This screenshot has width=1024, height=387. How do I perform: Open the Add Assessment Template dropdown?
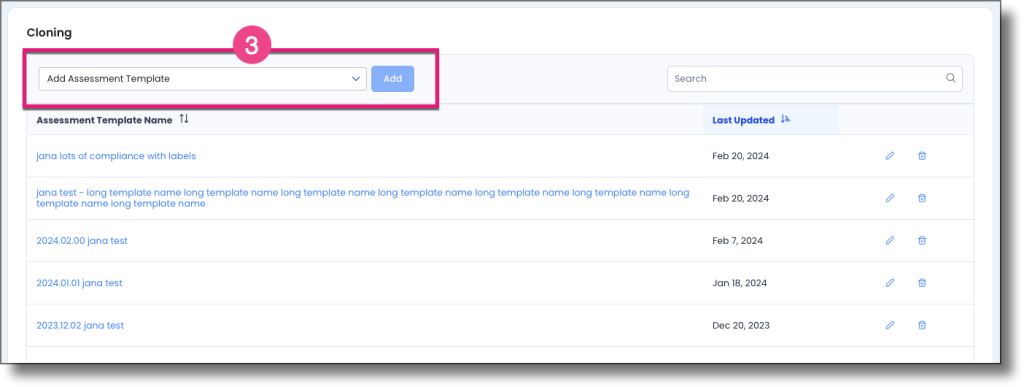coord(202,79)
